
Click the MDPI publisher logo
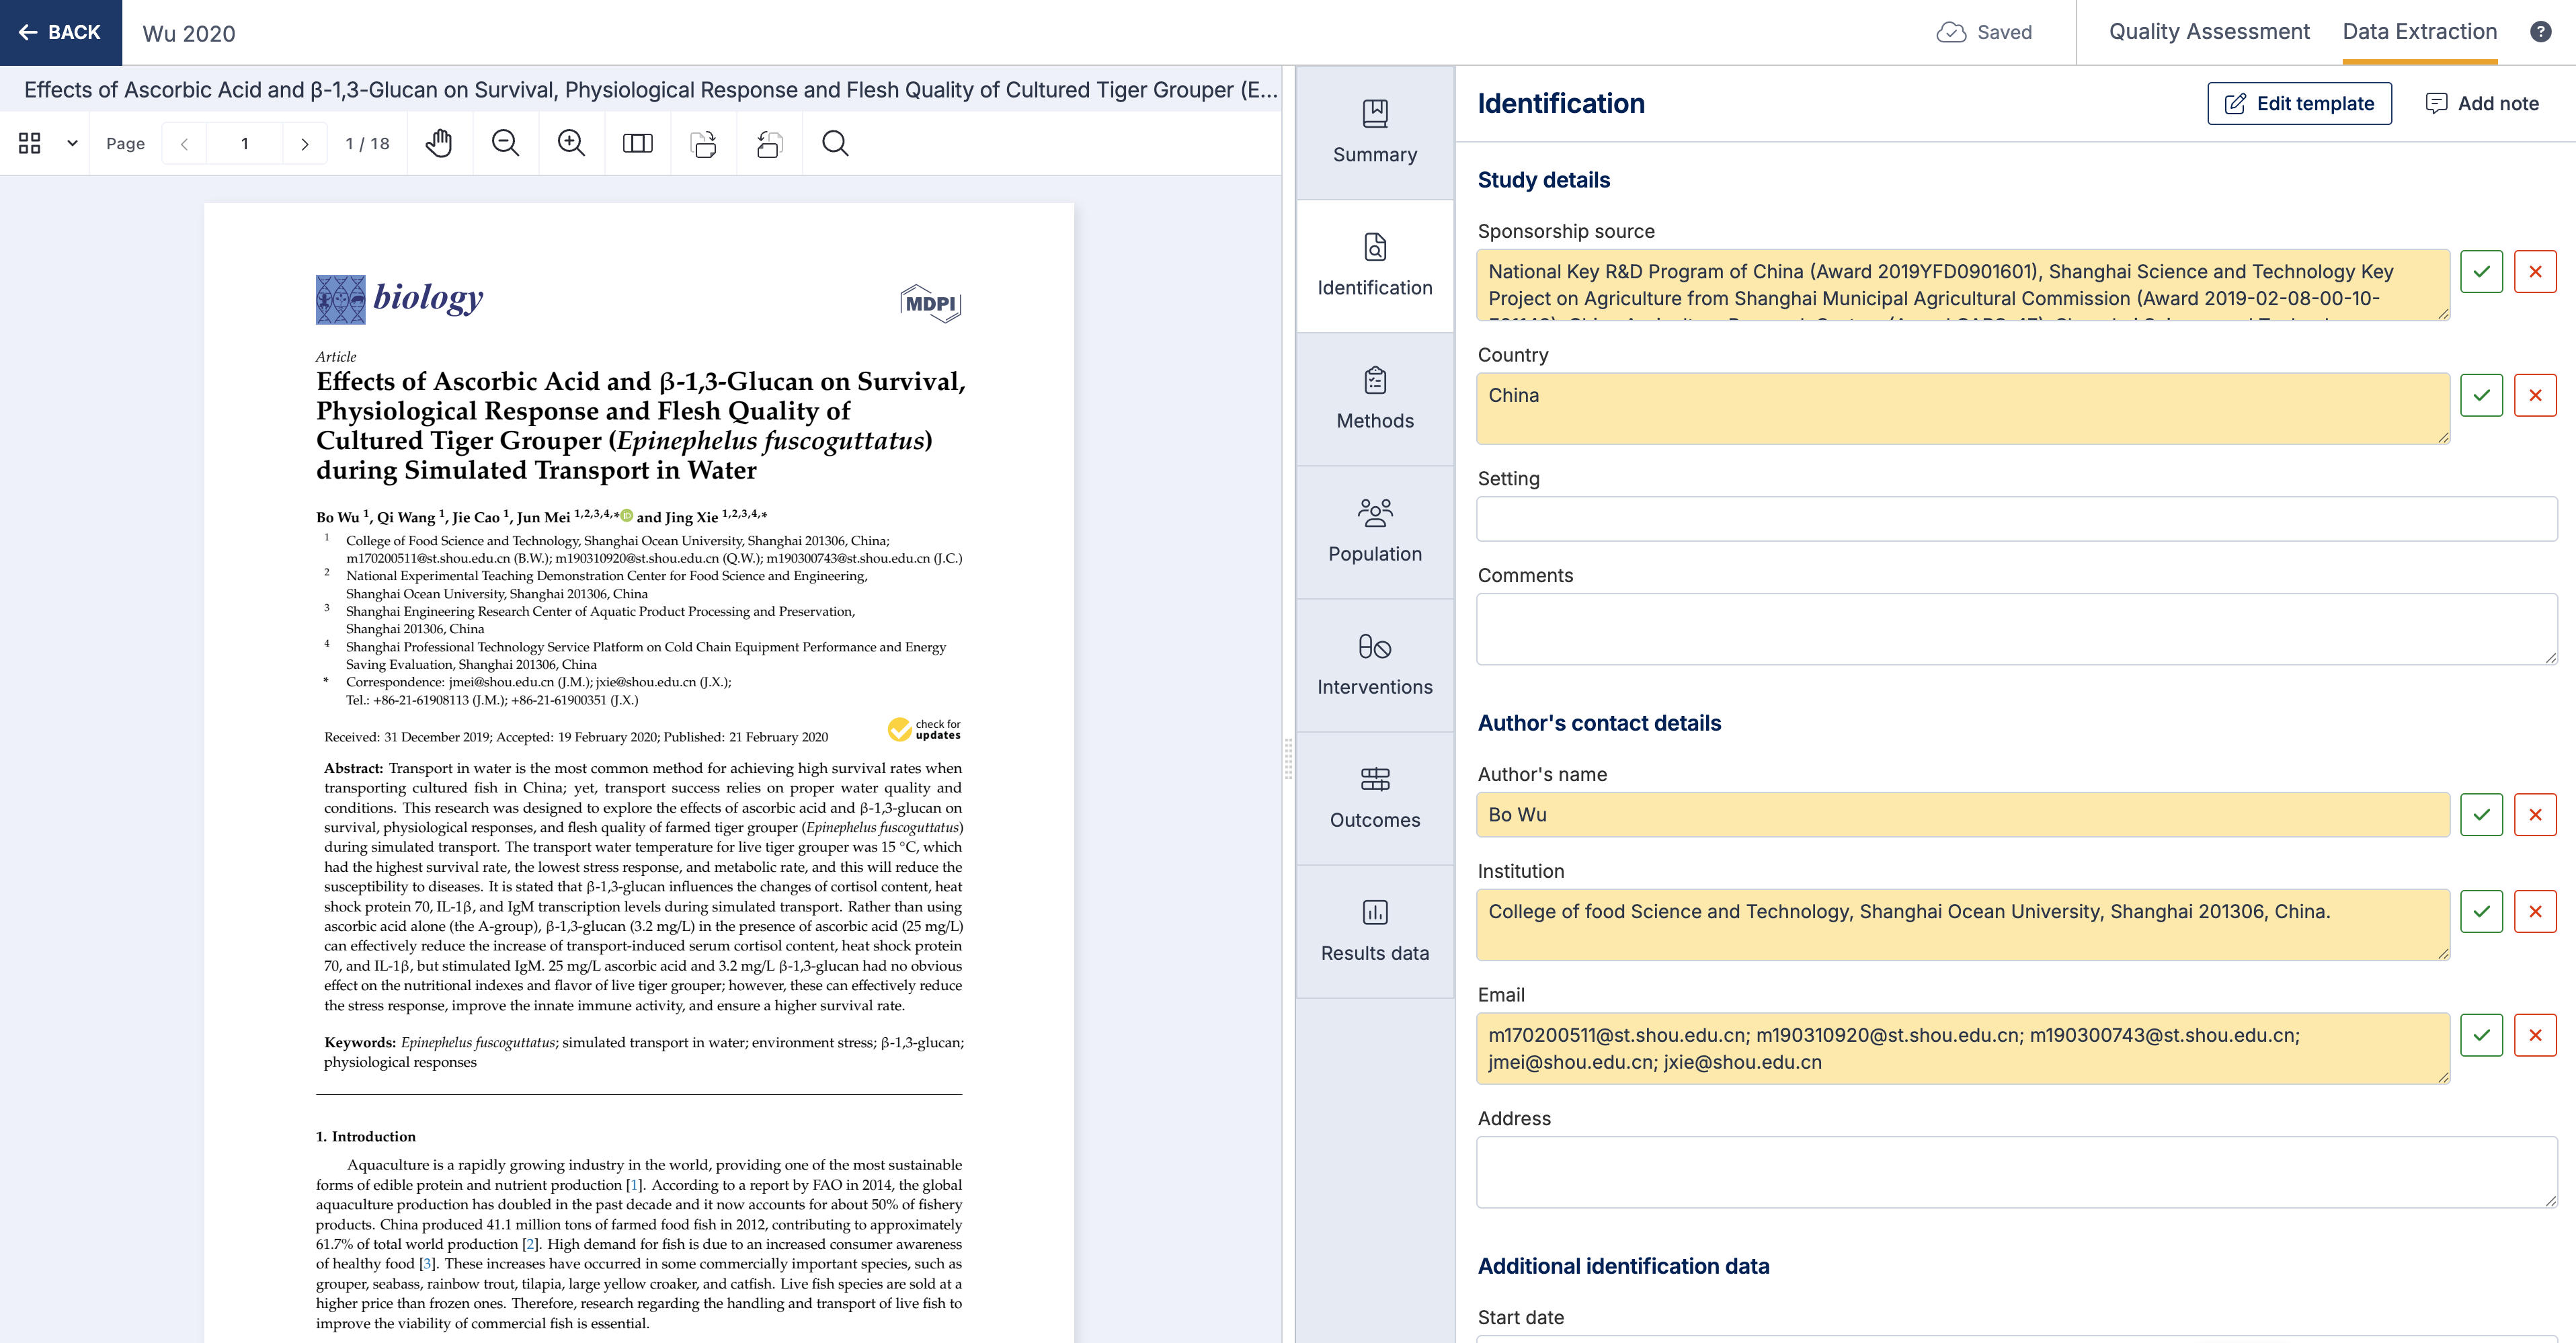[930, 303]
